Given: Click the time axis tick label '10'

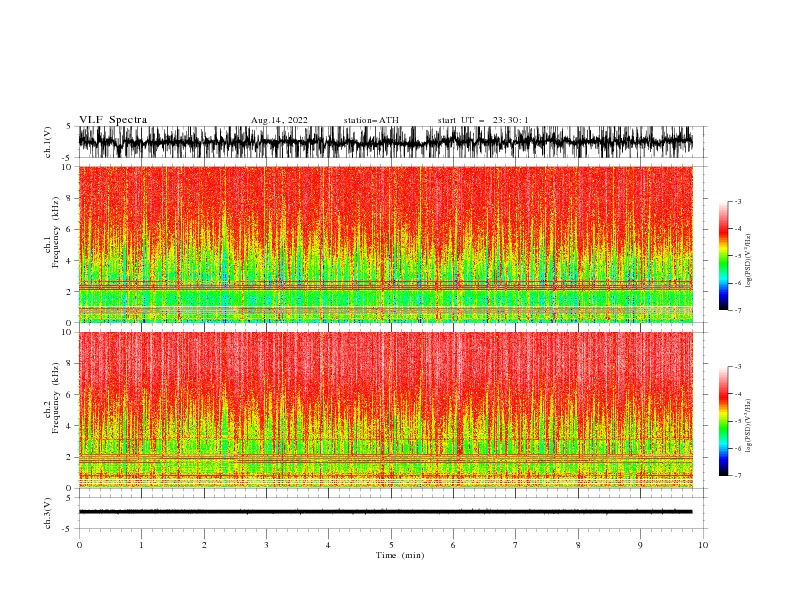Looking at the screenshot, I should point(703,545).
